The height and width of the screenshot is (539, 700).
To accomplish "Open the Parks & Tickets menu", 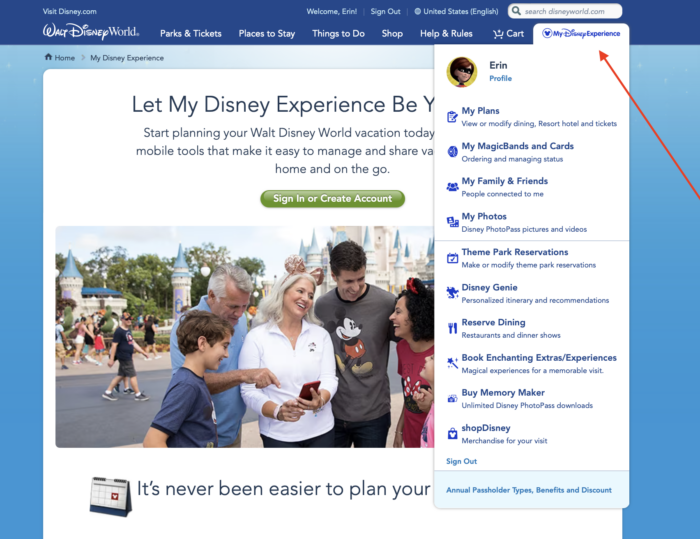I will [191, 33].
